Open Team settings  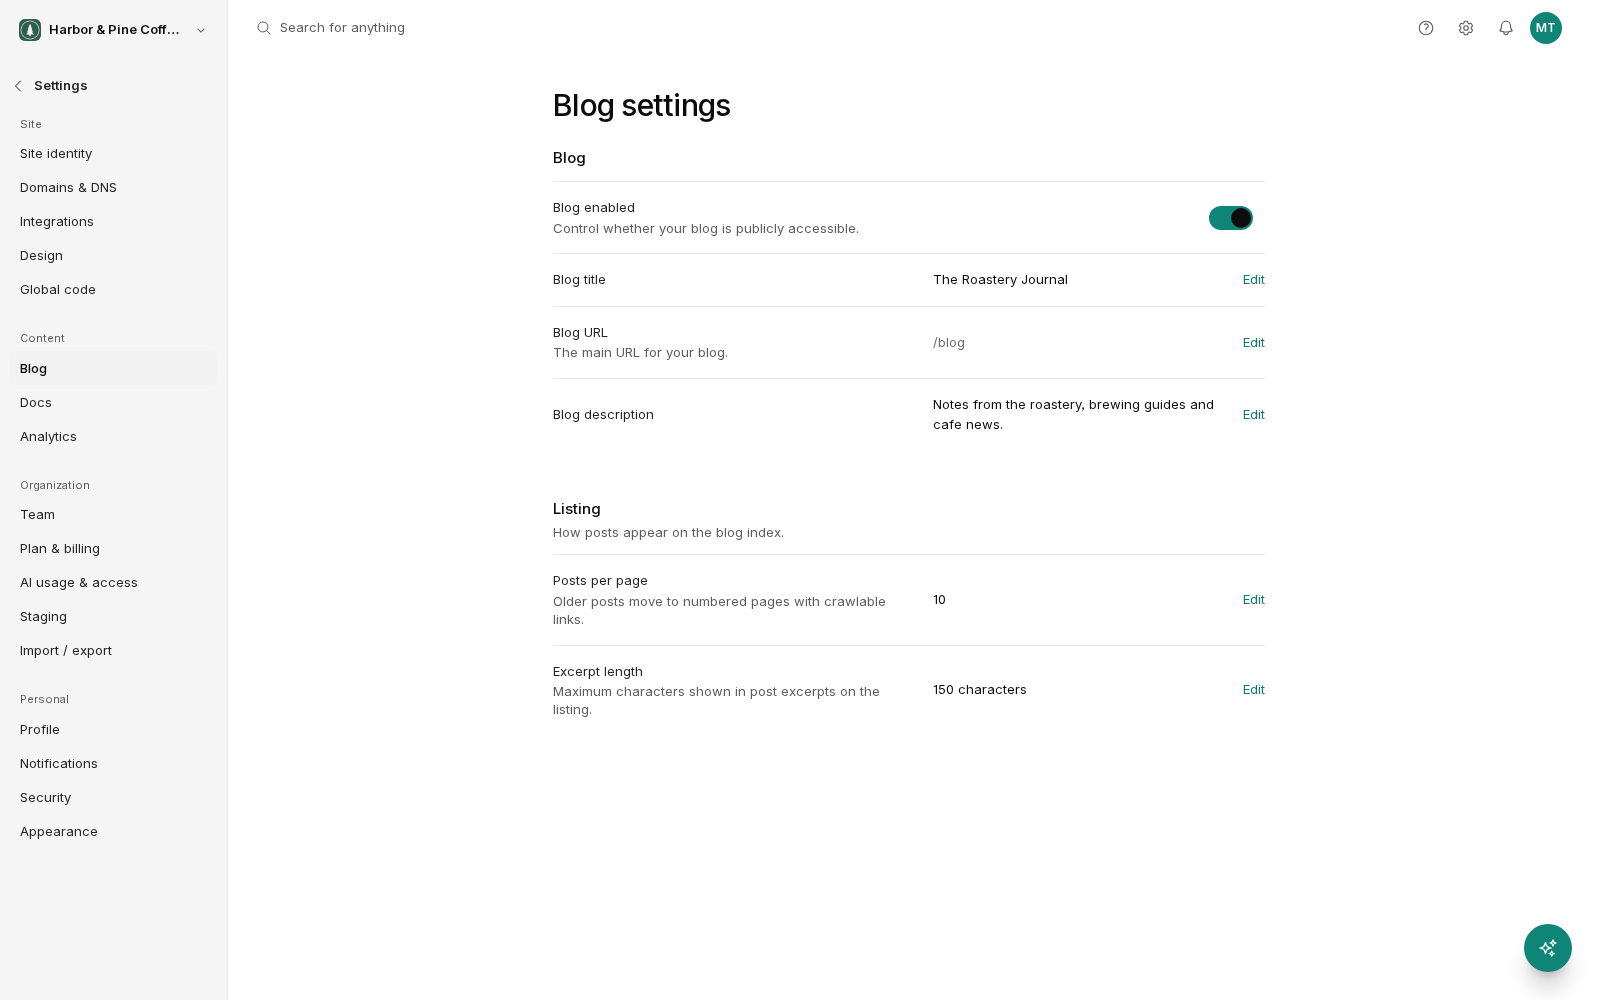tap(113, 515)
